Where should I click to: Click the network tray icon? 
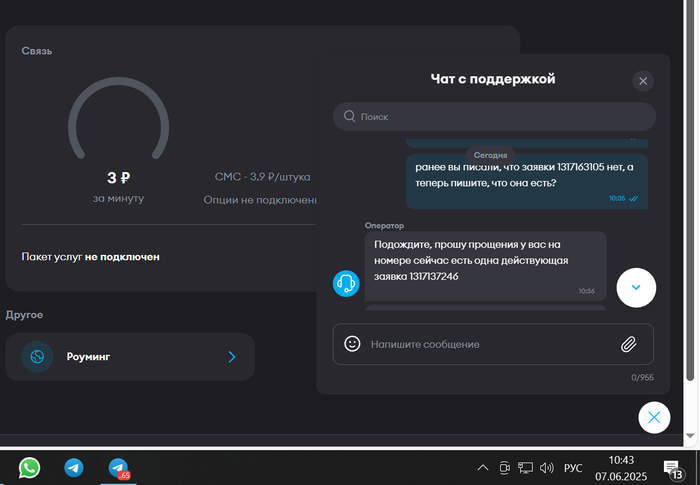(x=526, y=467)
